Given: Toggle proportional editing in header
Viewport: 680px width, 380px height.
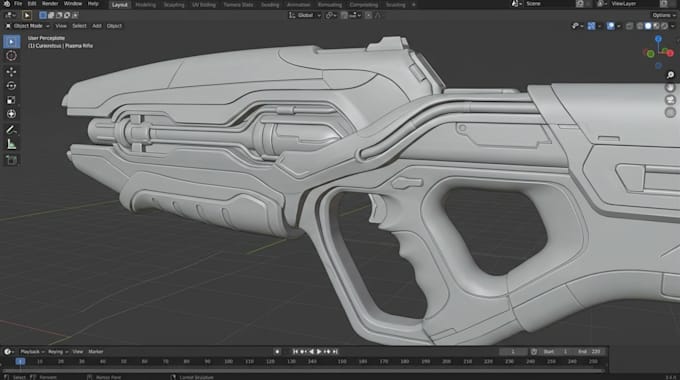Looking at the screenshot, I should click(368, 16).
